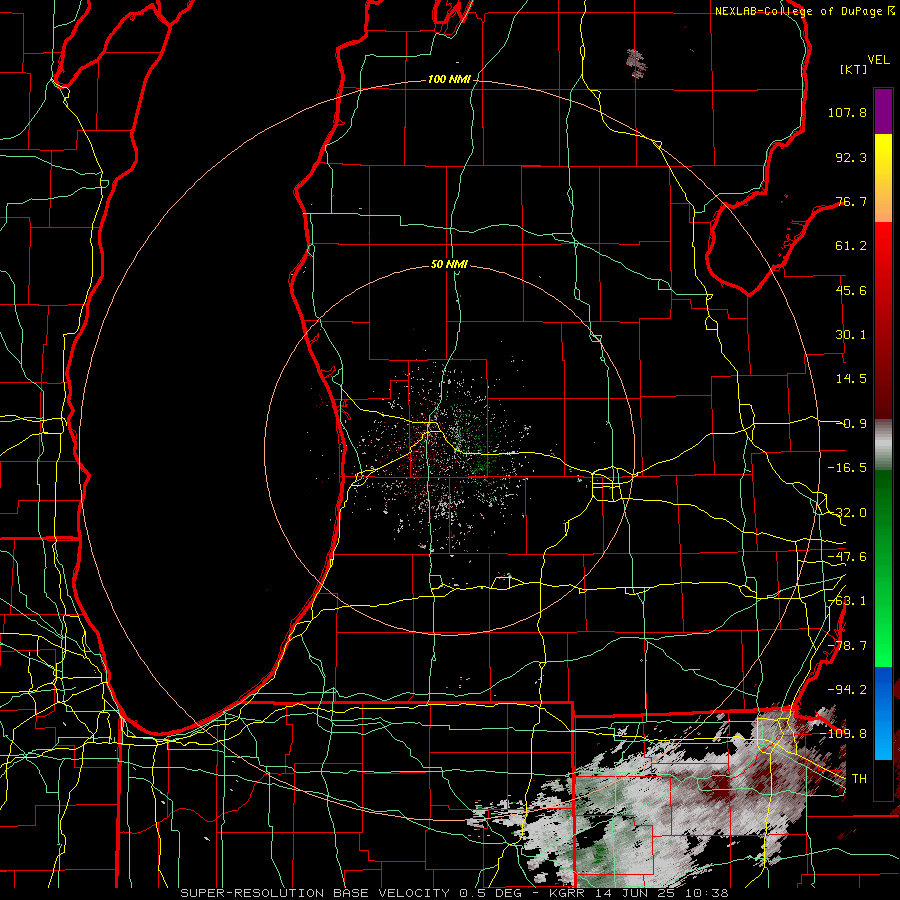
Task: Click the [KT] units label
Action: pos(853,69)
